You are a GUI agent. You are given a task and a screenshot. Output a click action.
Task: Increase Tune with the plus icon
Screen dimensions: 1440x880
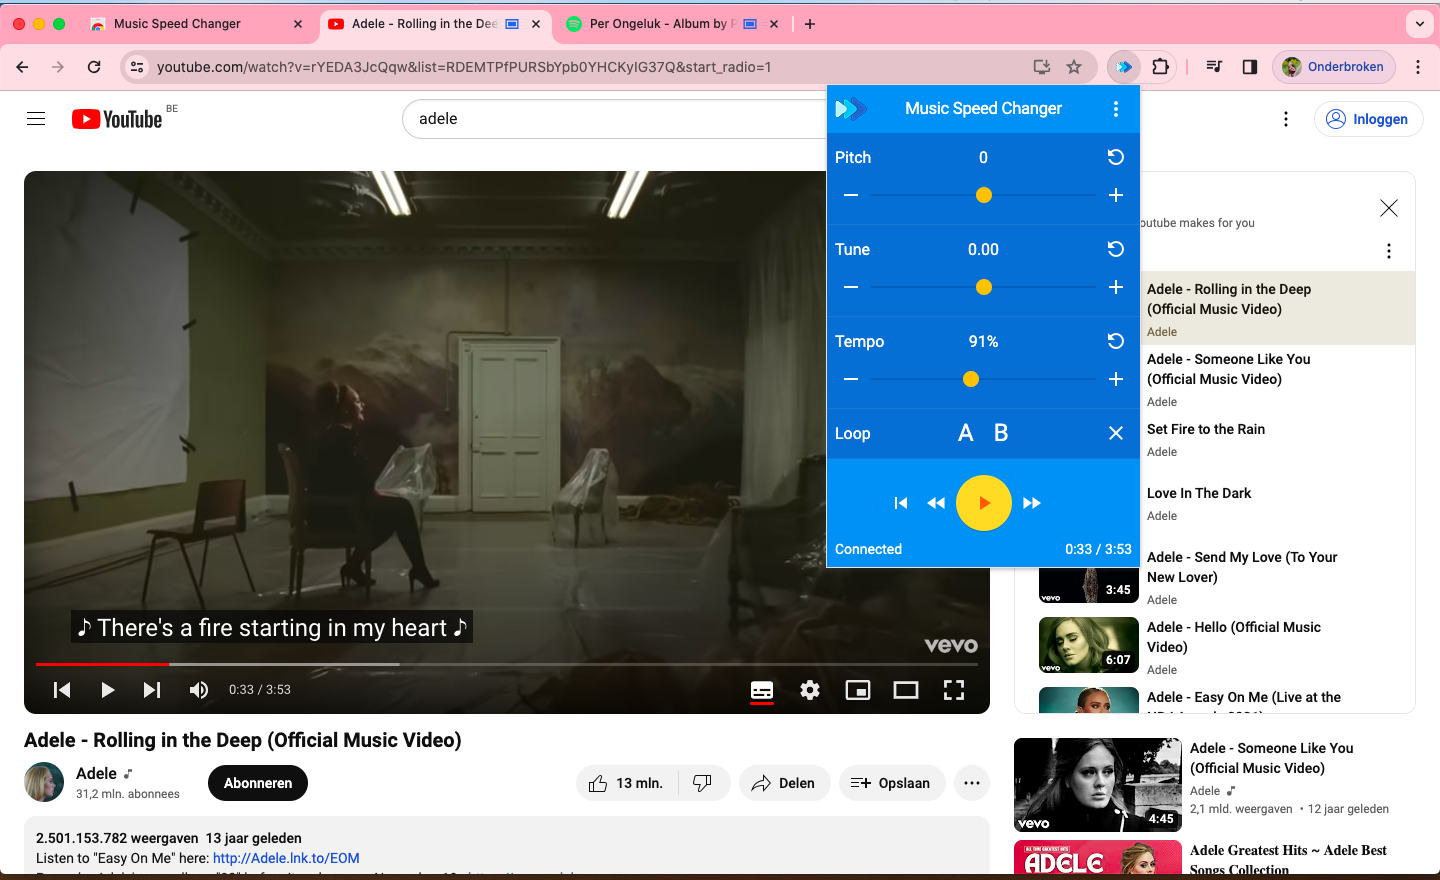1116,287
